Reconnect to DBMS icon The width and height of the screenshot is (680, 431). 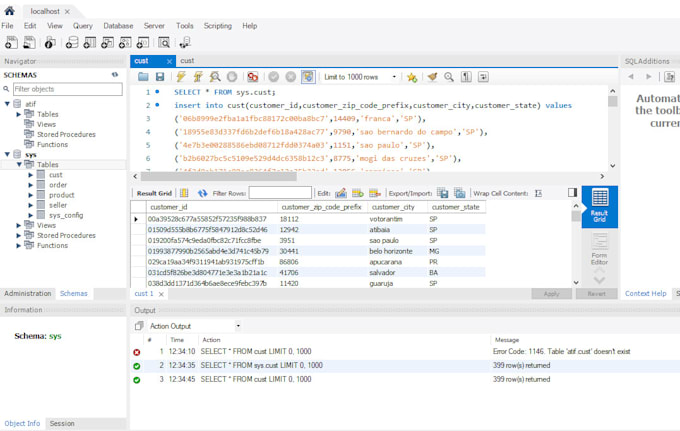pos(185,42)
